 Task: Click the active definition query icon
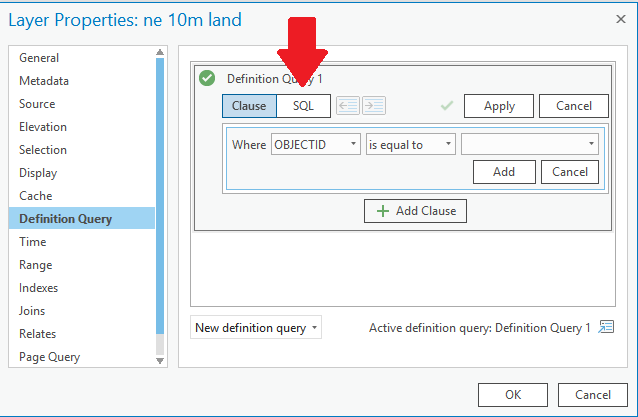click(606, 327)
